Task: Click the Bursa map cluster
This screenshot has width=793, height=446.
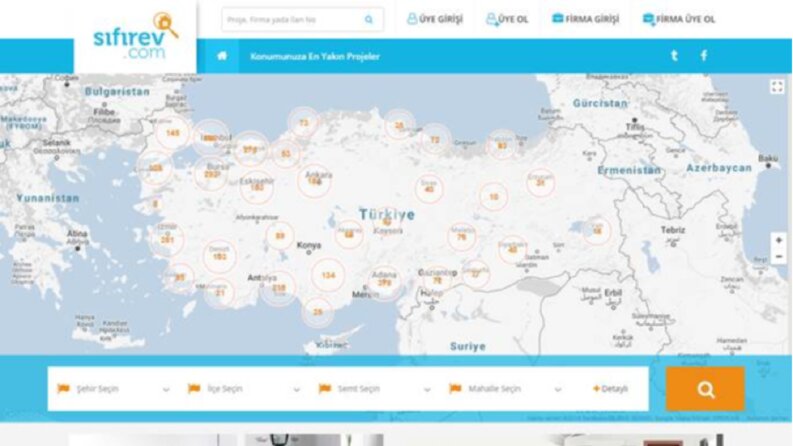Action: pos(211,174)
